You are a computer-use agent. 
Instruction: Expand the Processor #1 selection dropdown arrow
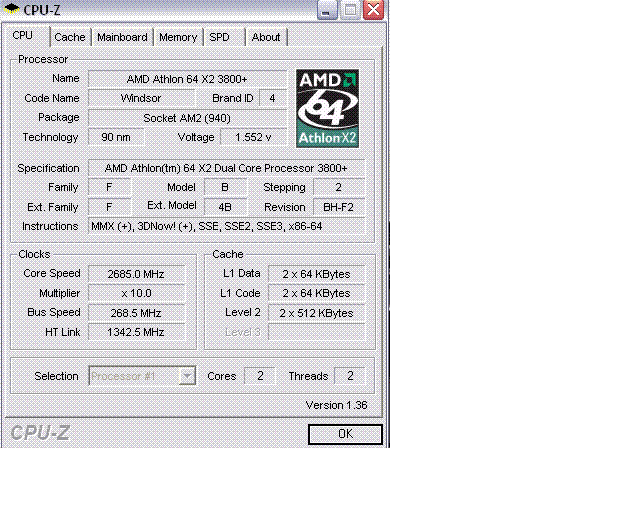pos(187,376)
